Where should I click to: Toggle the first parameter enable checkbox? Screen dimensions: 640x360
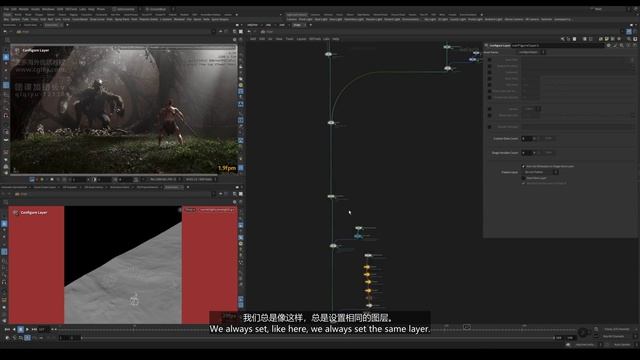coord(489,60)
